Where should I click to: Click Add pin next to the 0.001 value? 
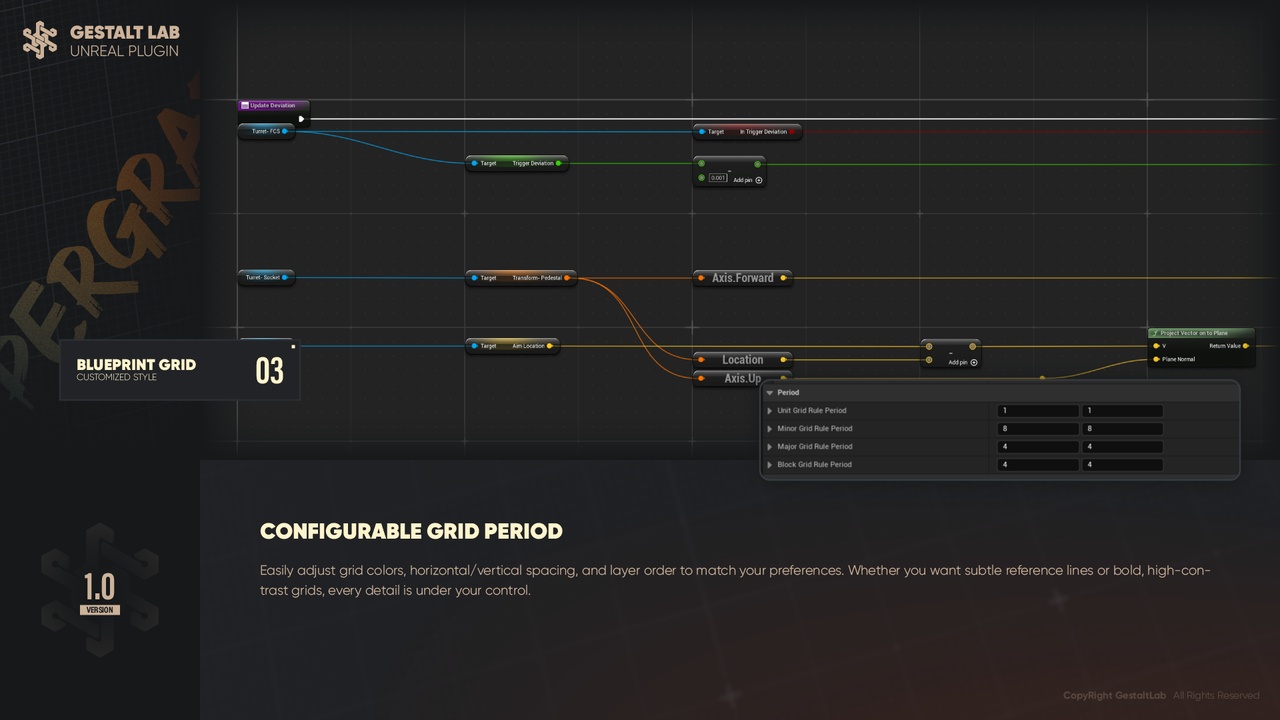pyautogui.click(x=748, y=180)
